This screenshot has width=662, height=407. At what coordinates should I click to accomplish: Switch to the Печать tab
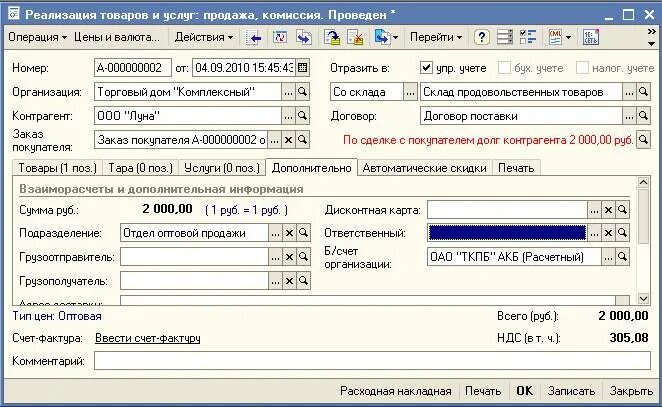(x=516, y=168)
